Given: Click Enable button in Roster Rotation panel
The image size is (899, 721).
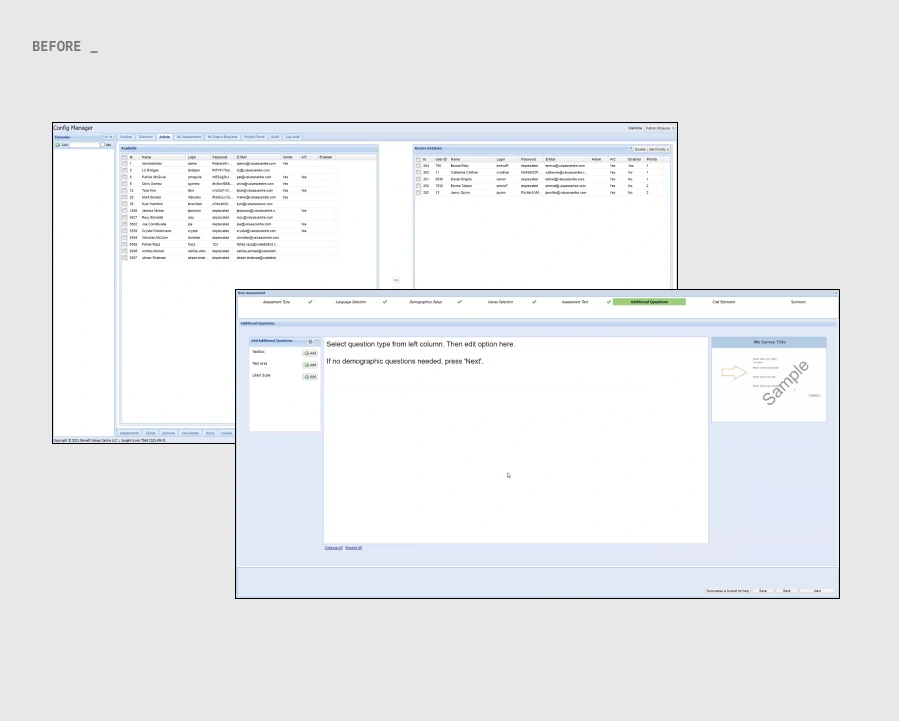Looking at the screenshot, I should (x=640, y=149).
